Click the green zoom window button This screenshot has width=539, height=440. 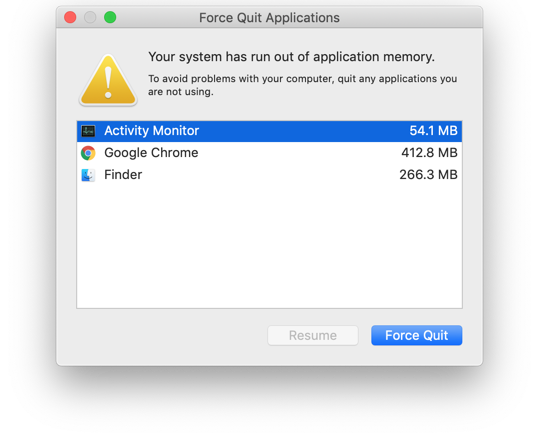point(110,17)
